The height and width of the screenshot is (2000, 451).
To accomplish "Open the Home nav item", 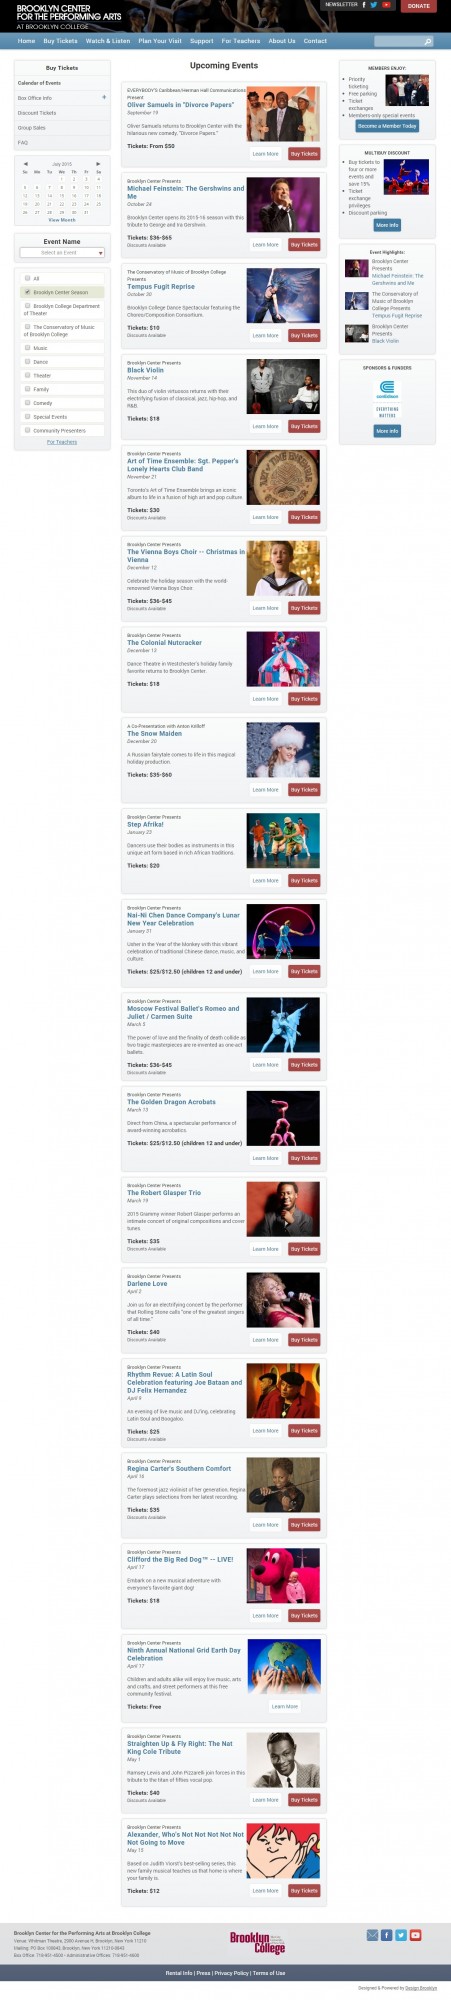I will tap(26, 41).
